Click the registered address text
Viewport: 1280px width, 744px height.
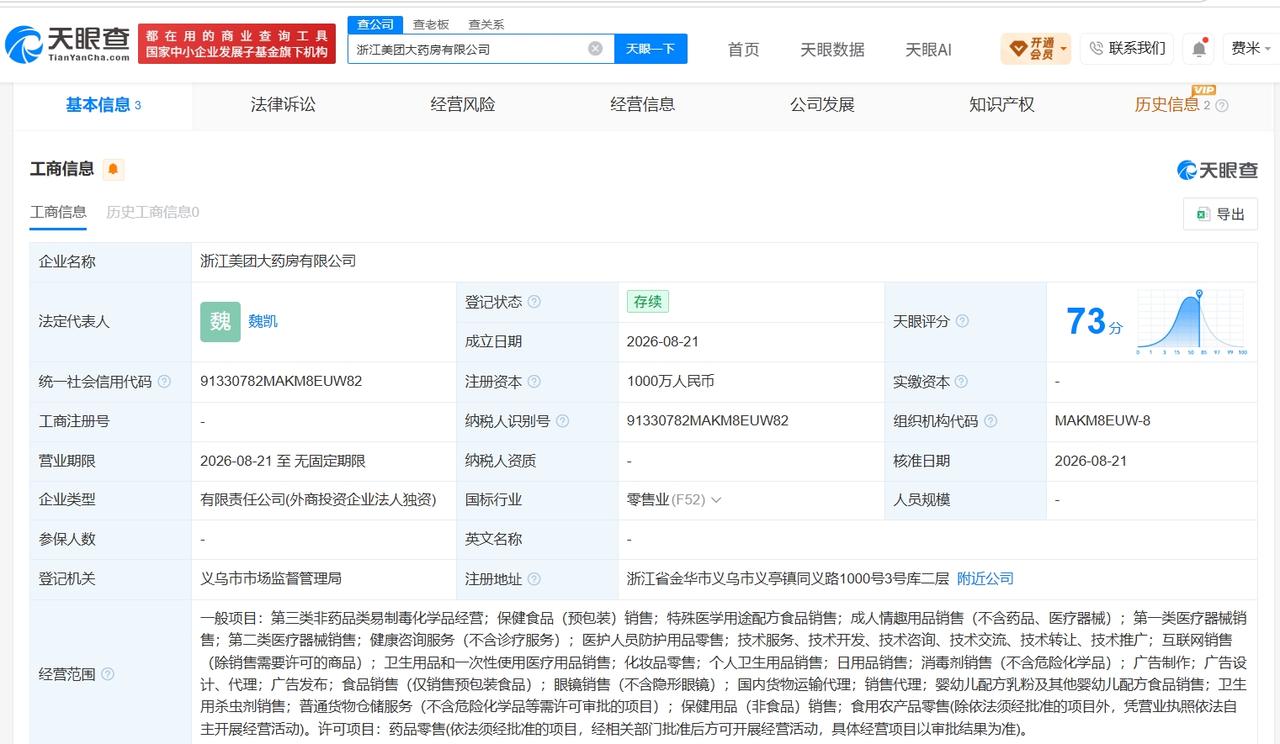[x=787, y=578]
